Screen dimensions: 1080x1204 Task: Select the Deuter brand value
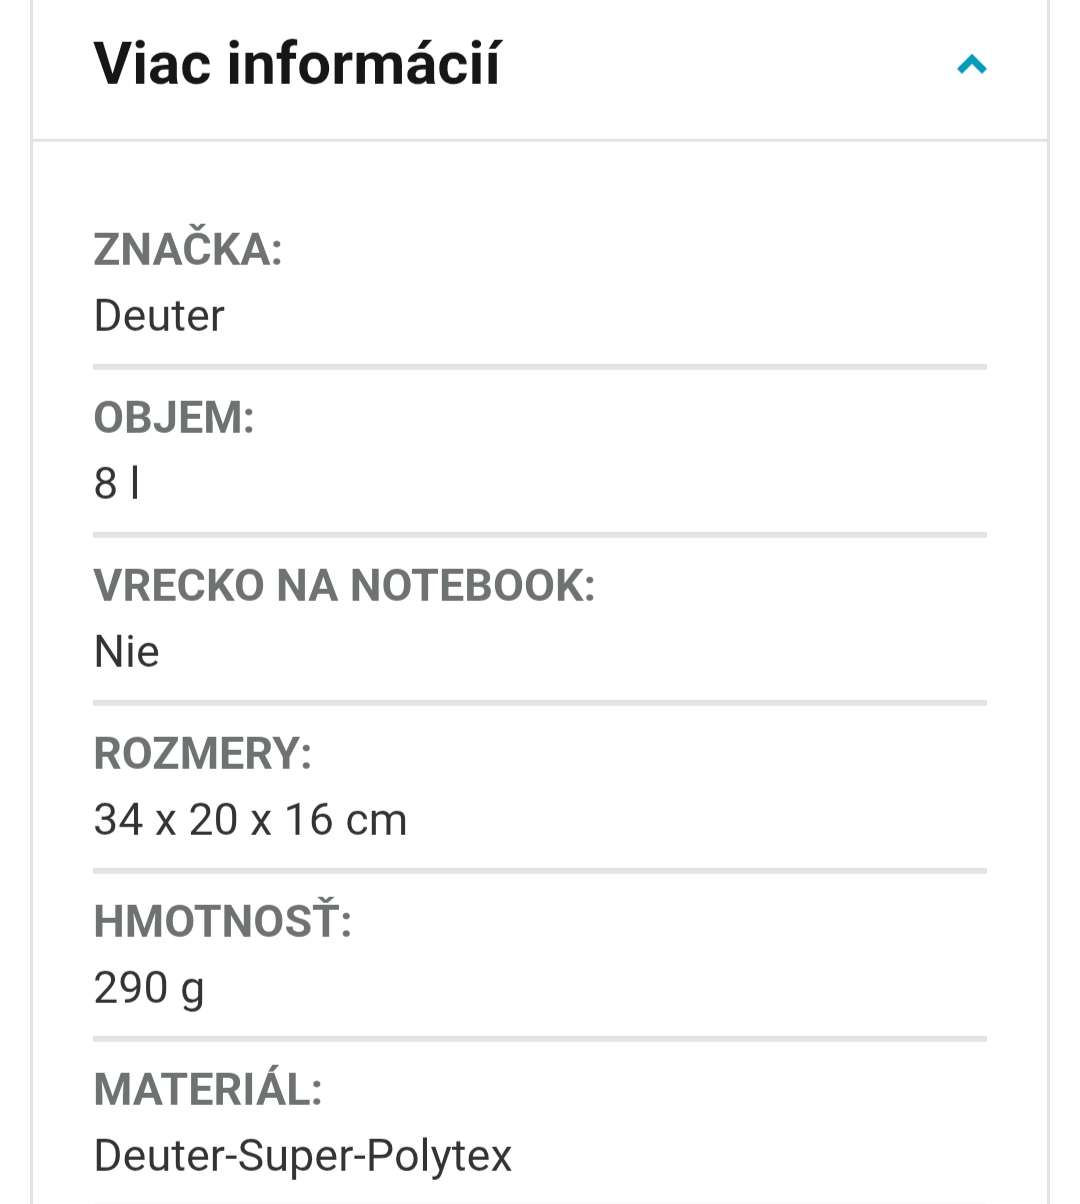point(159,316)
